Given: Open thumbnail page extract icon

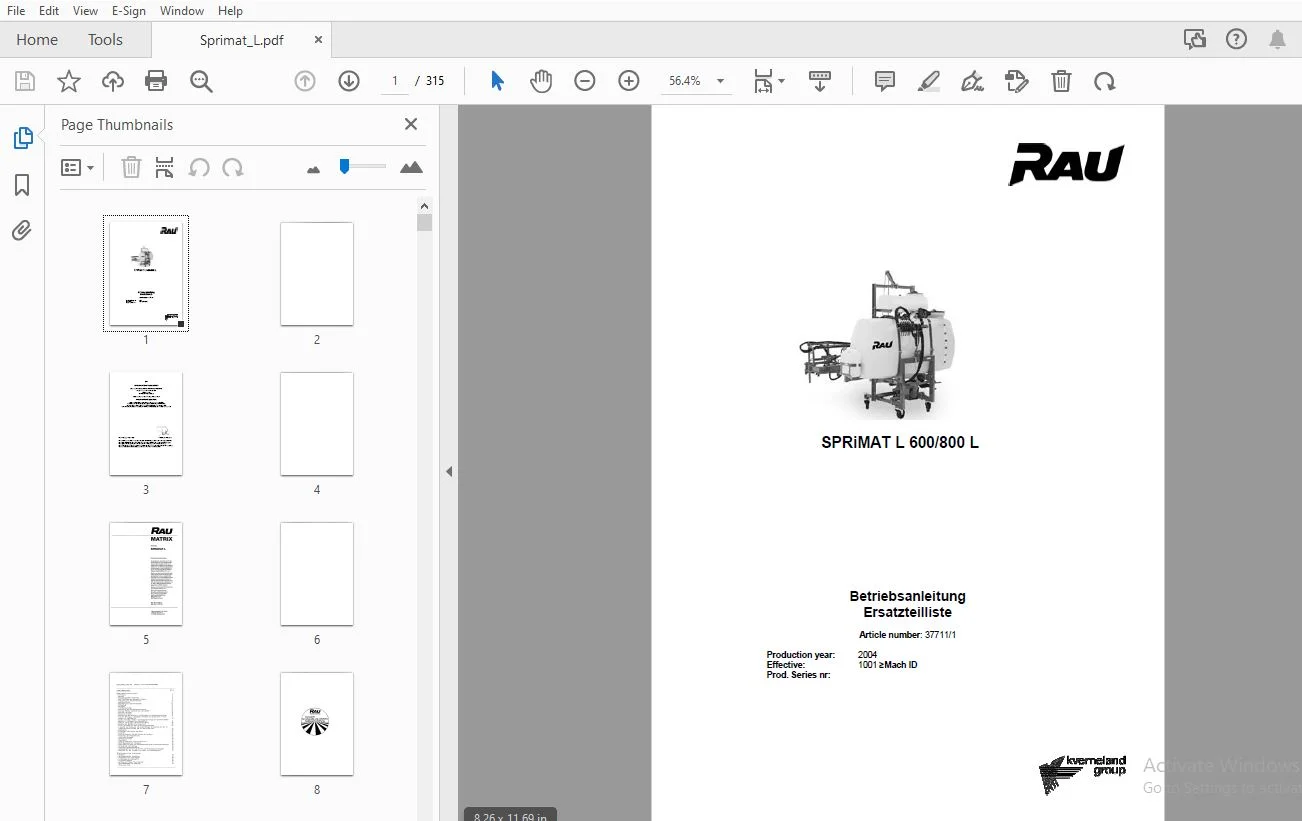Looking at the screenshot, I should click(165, 167).
